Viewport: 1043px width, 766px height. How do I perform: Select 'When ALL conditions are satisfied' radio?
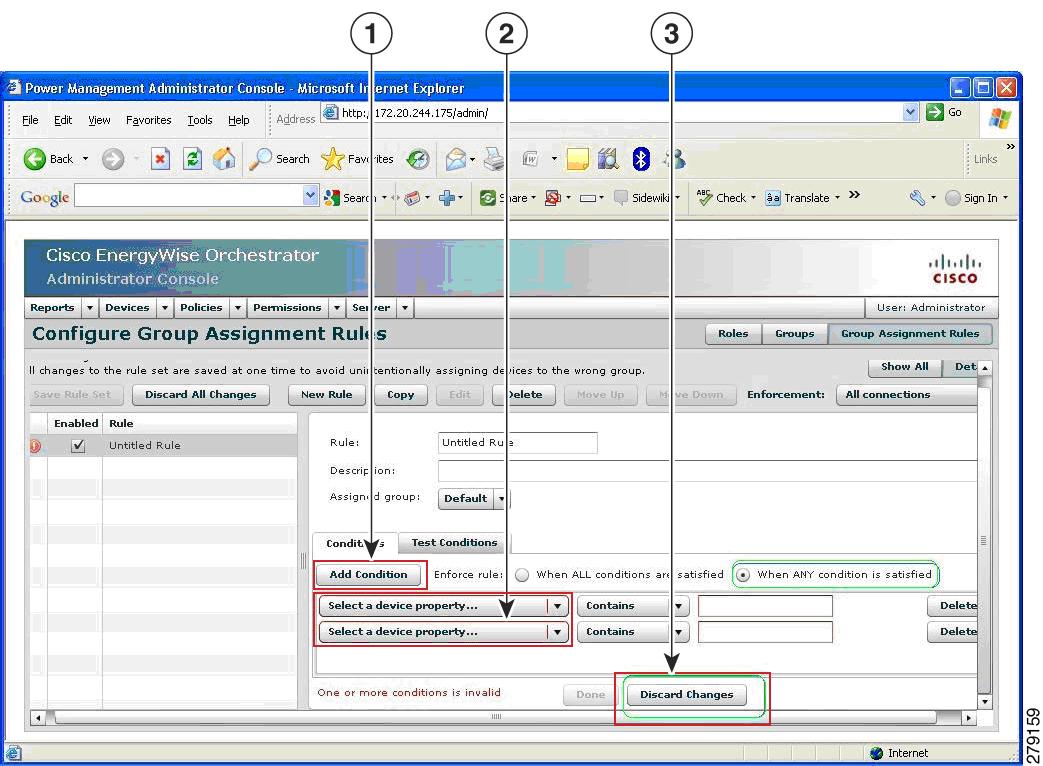pyautogui.click(x=522, y=574)
